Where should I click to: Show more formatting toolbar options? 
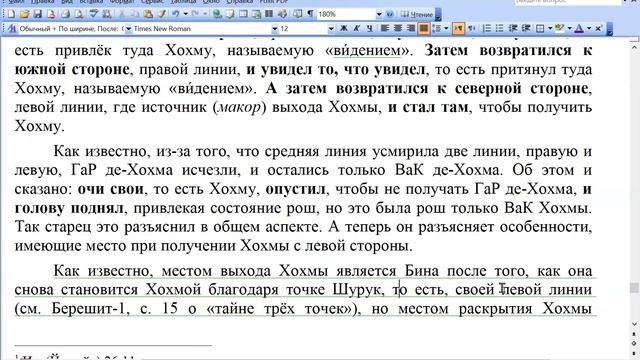click(x=610, y=29)
